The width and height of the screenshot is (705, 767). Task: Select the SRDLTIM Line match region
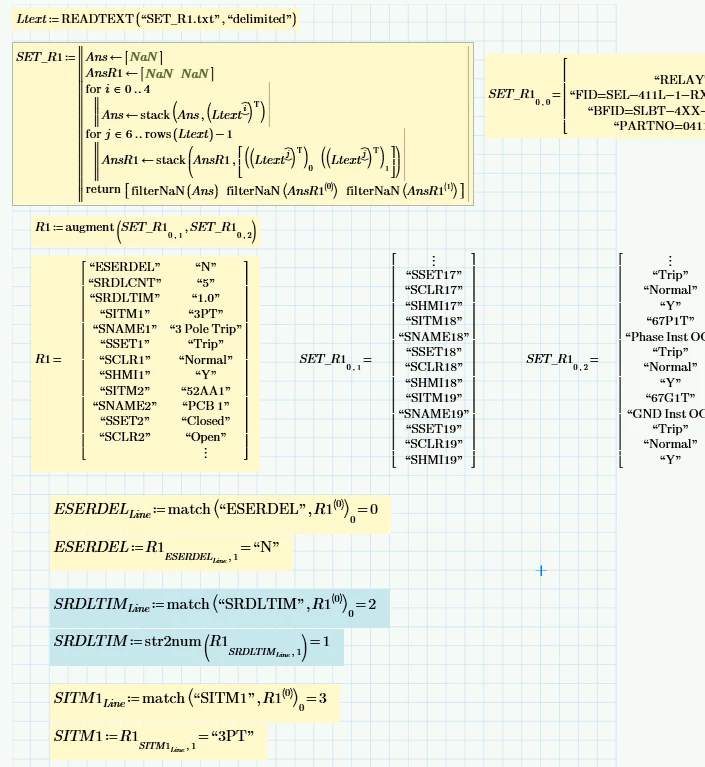tap(220, 608)
